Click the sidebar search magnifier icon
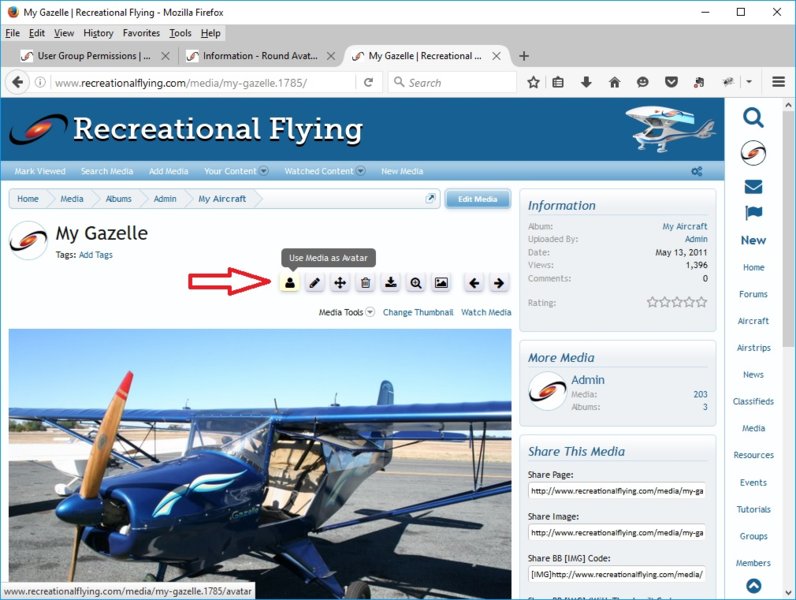The width and height of the screenshot is (796, 600). tap(753, 118)
